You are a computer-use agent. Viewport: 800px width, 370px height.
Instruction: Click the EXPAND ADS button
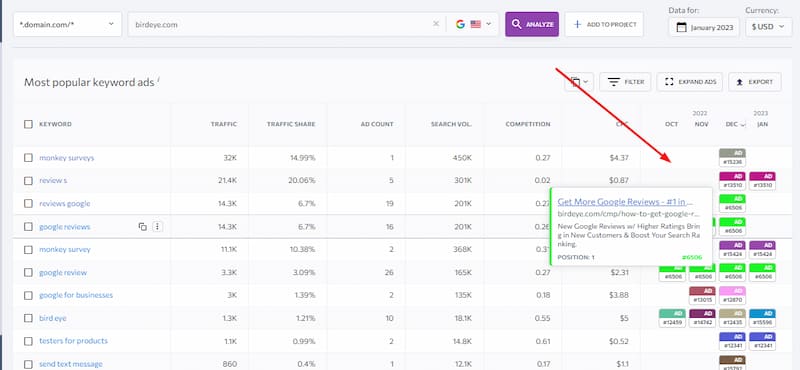[x=690, y=82]
